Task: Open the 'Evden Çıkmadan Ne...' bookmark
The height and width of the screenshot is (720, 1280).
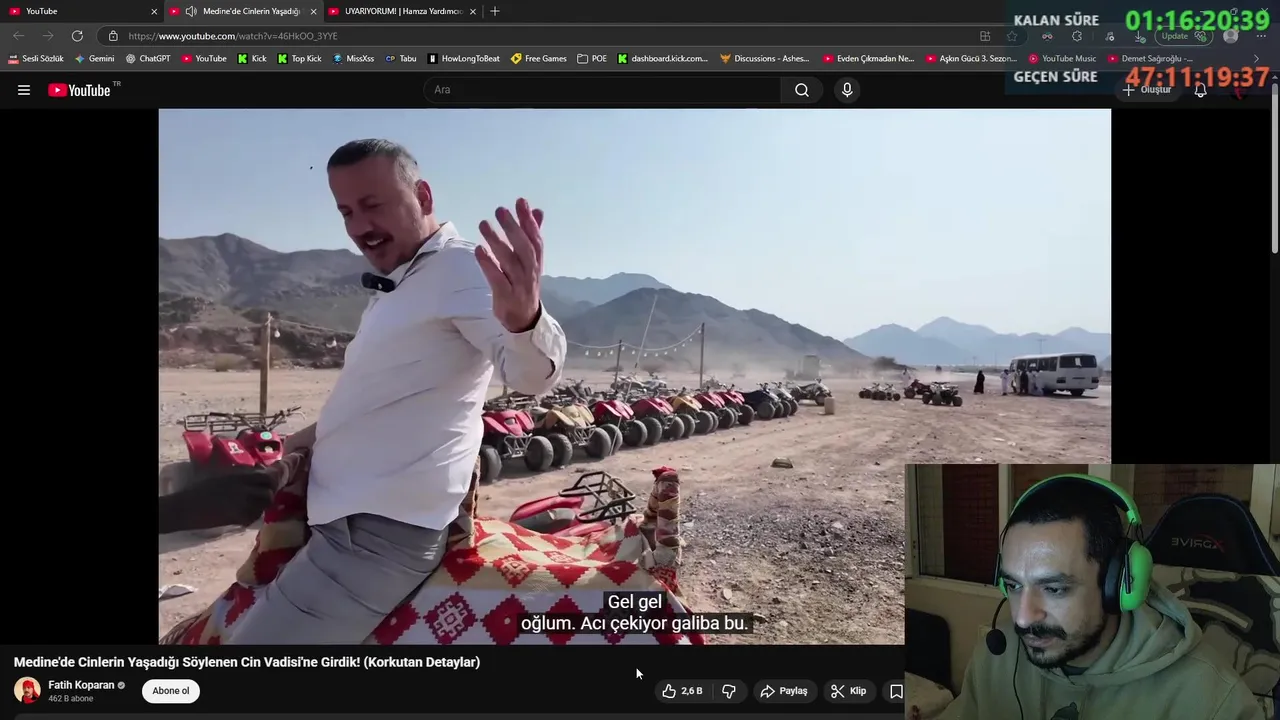Action: point(868,59)
